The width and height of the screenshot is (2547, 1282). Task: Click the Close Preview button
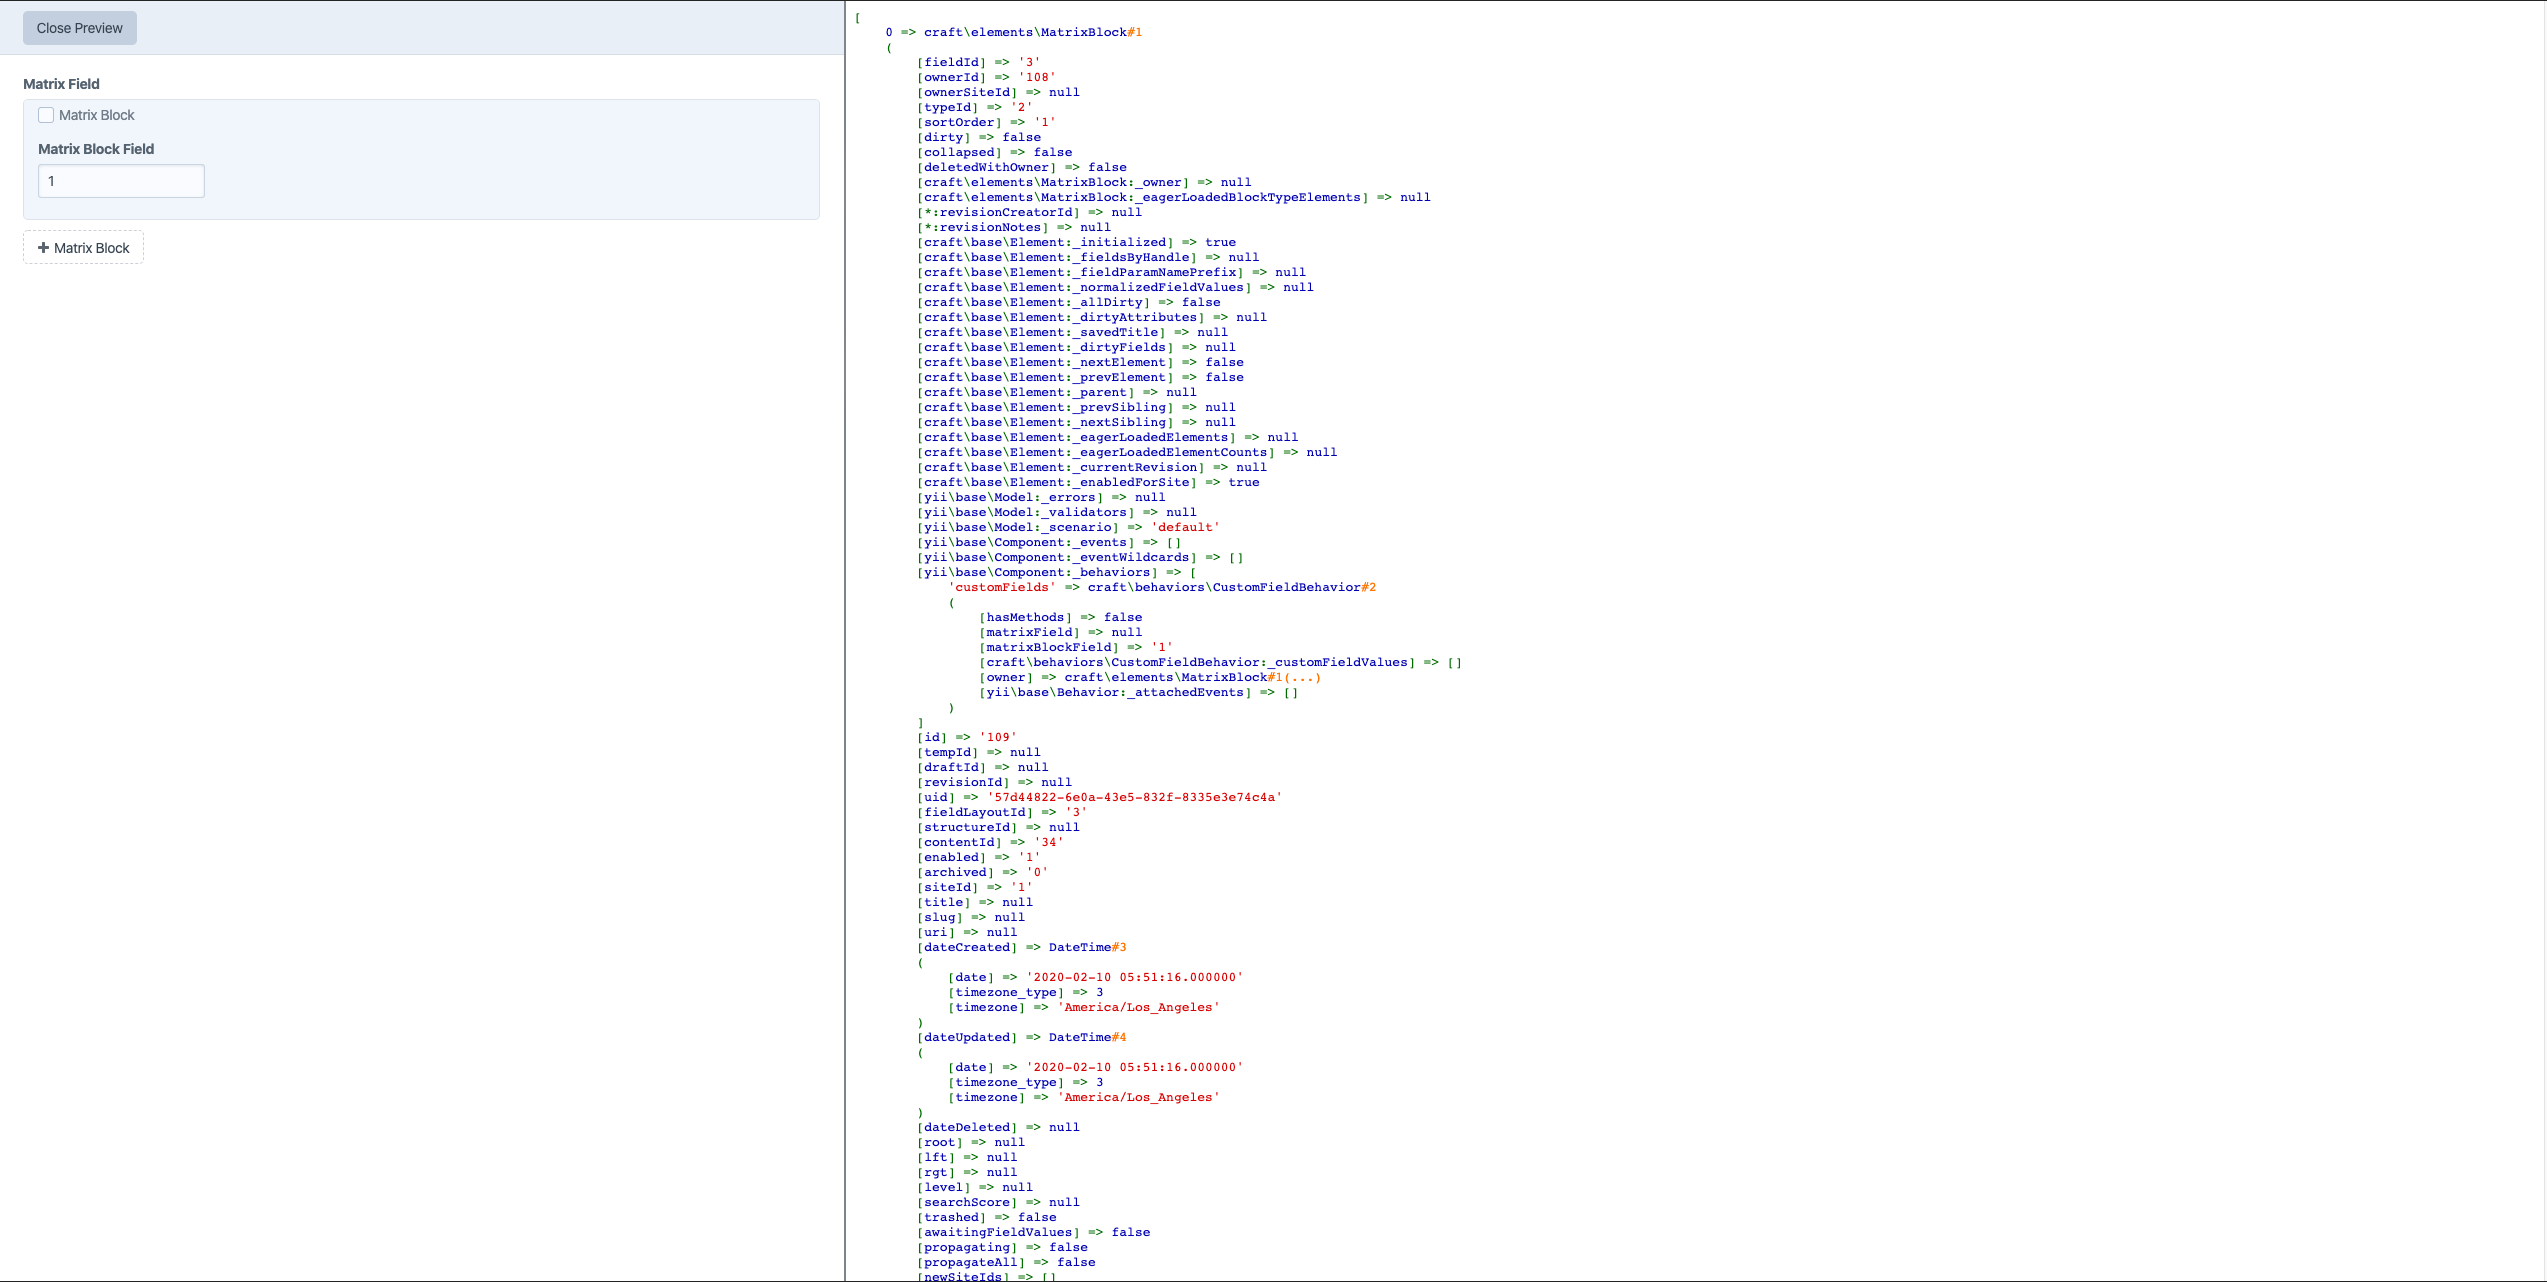point(79,28)
